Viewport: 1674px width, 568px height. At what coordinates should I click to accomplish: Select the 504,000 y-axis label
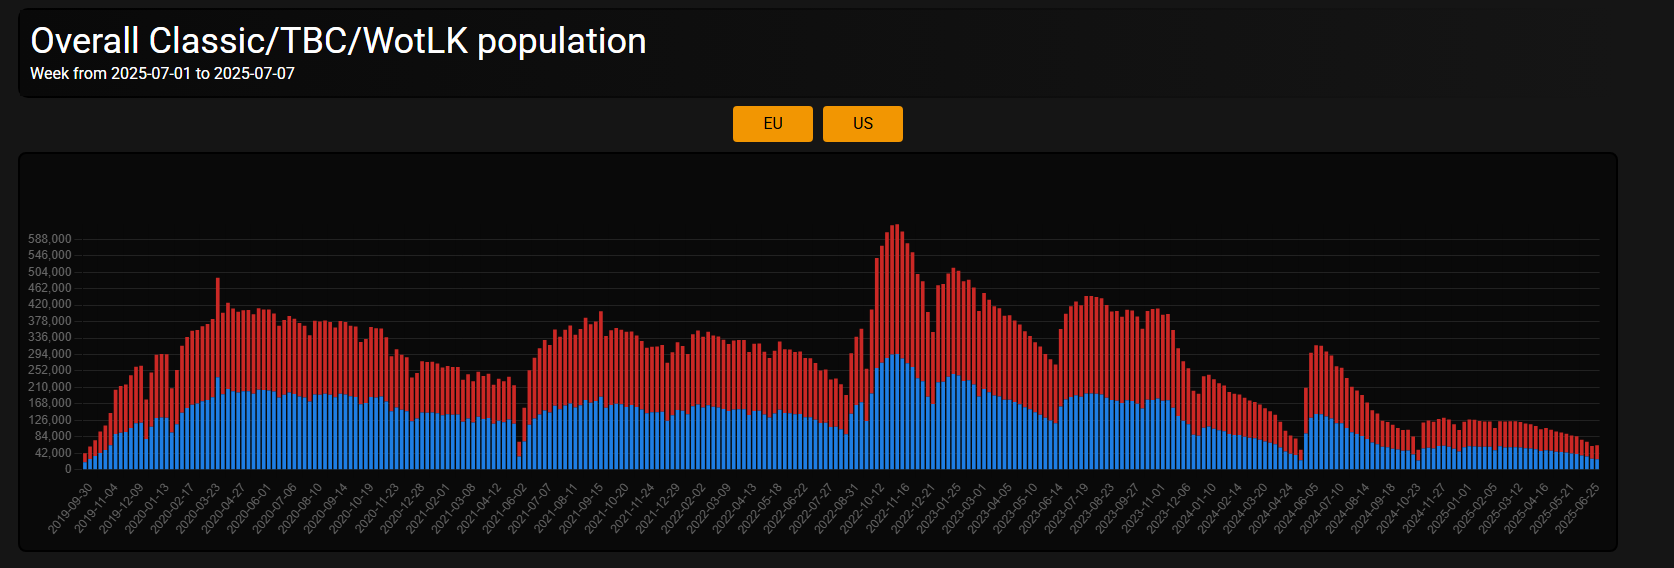[x=50, y=272]
